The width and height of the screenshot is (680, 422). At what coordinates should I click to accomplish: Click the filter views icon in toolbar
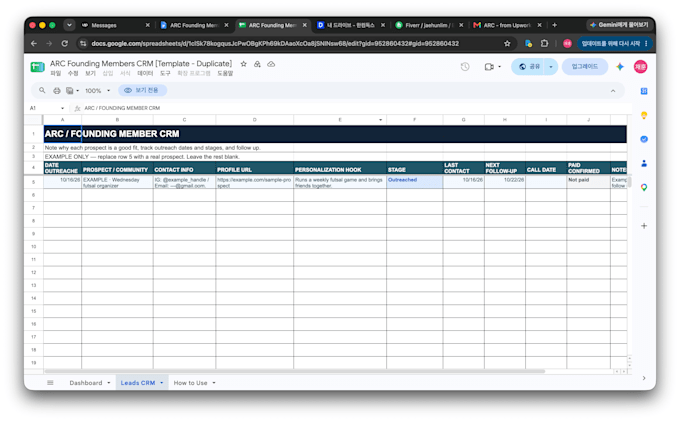click(69, 90)
